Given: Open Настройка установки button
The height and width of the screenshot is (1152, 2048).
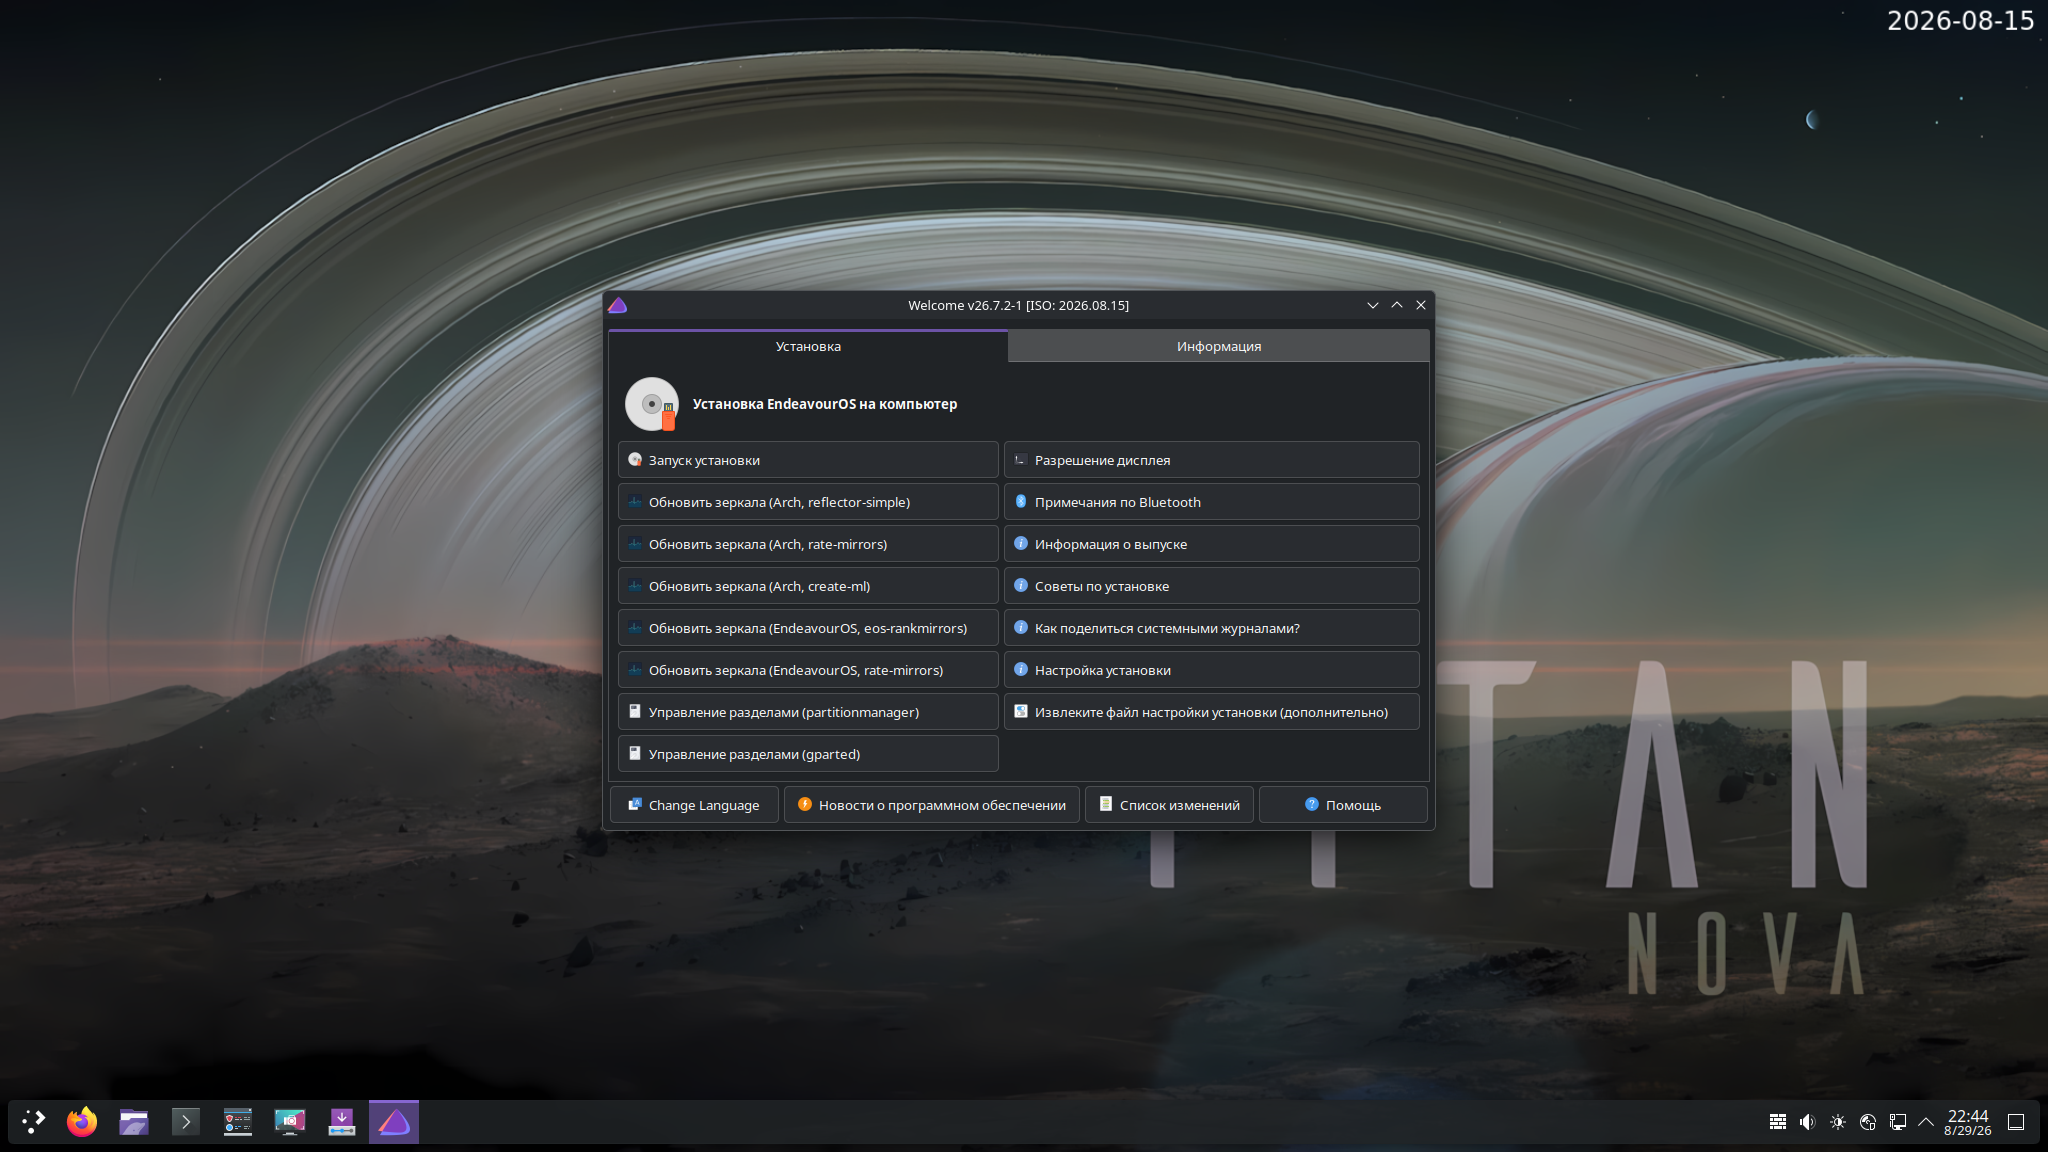Looking at the screenshot, I should pyautogui.click(x=1212, y=670).
